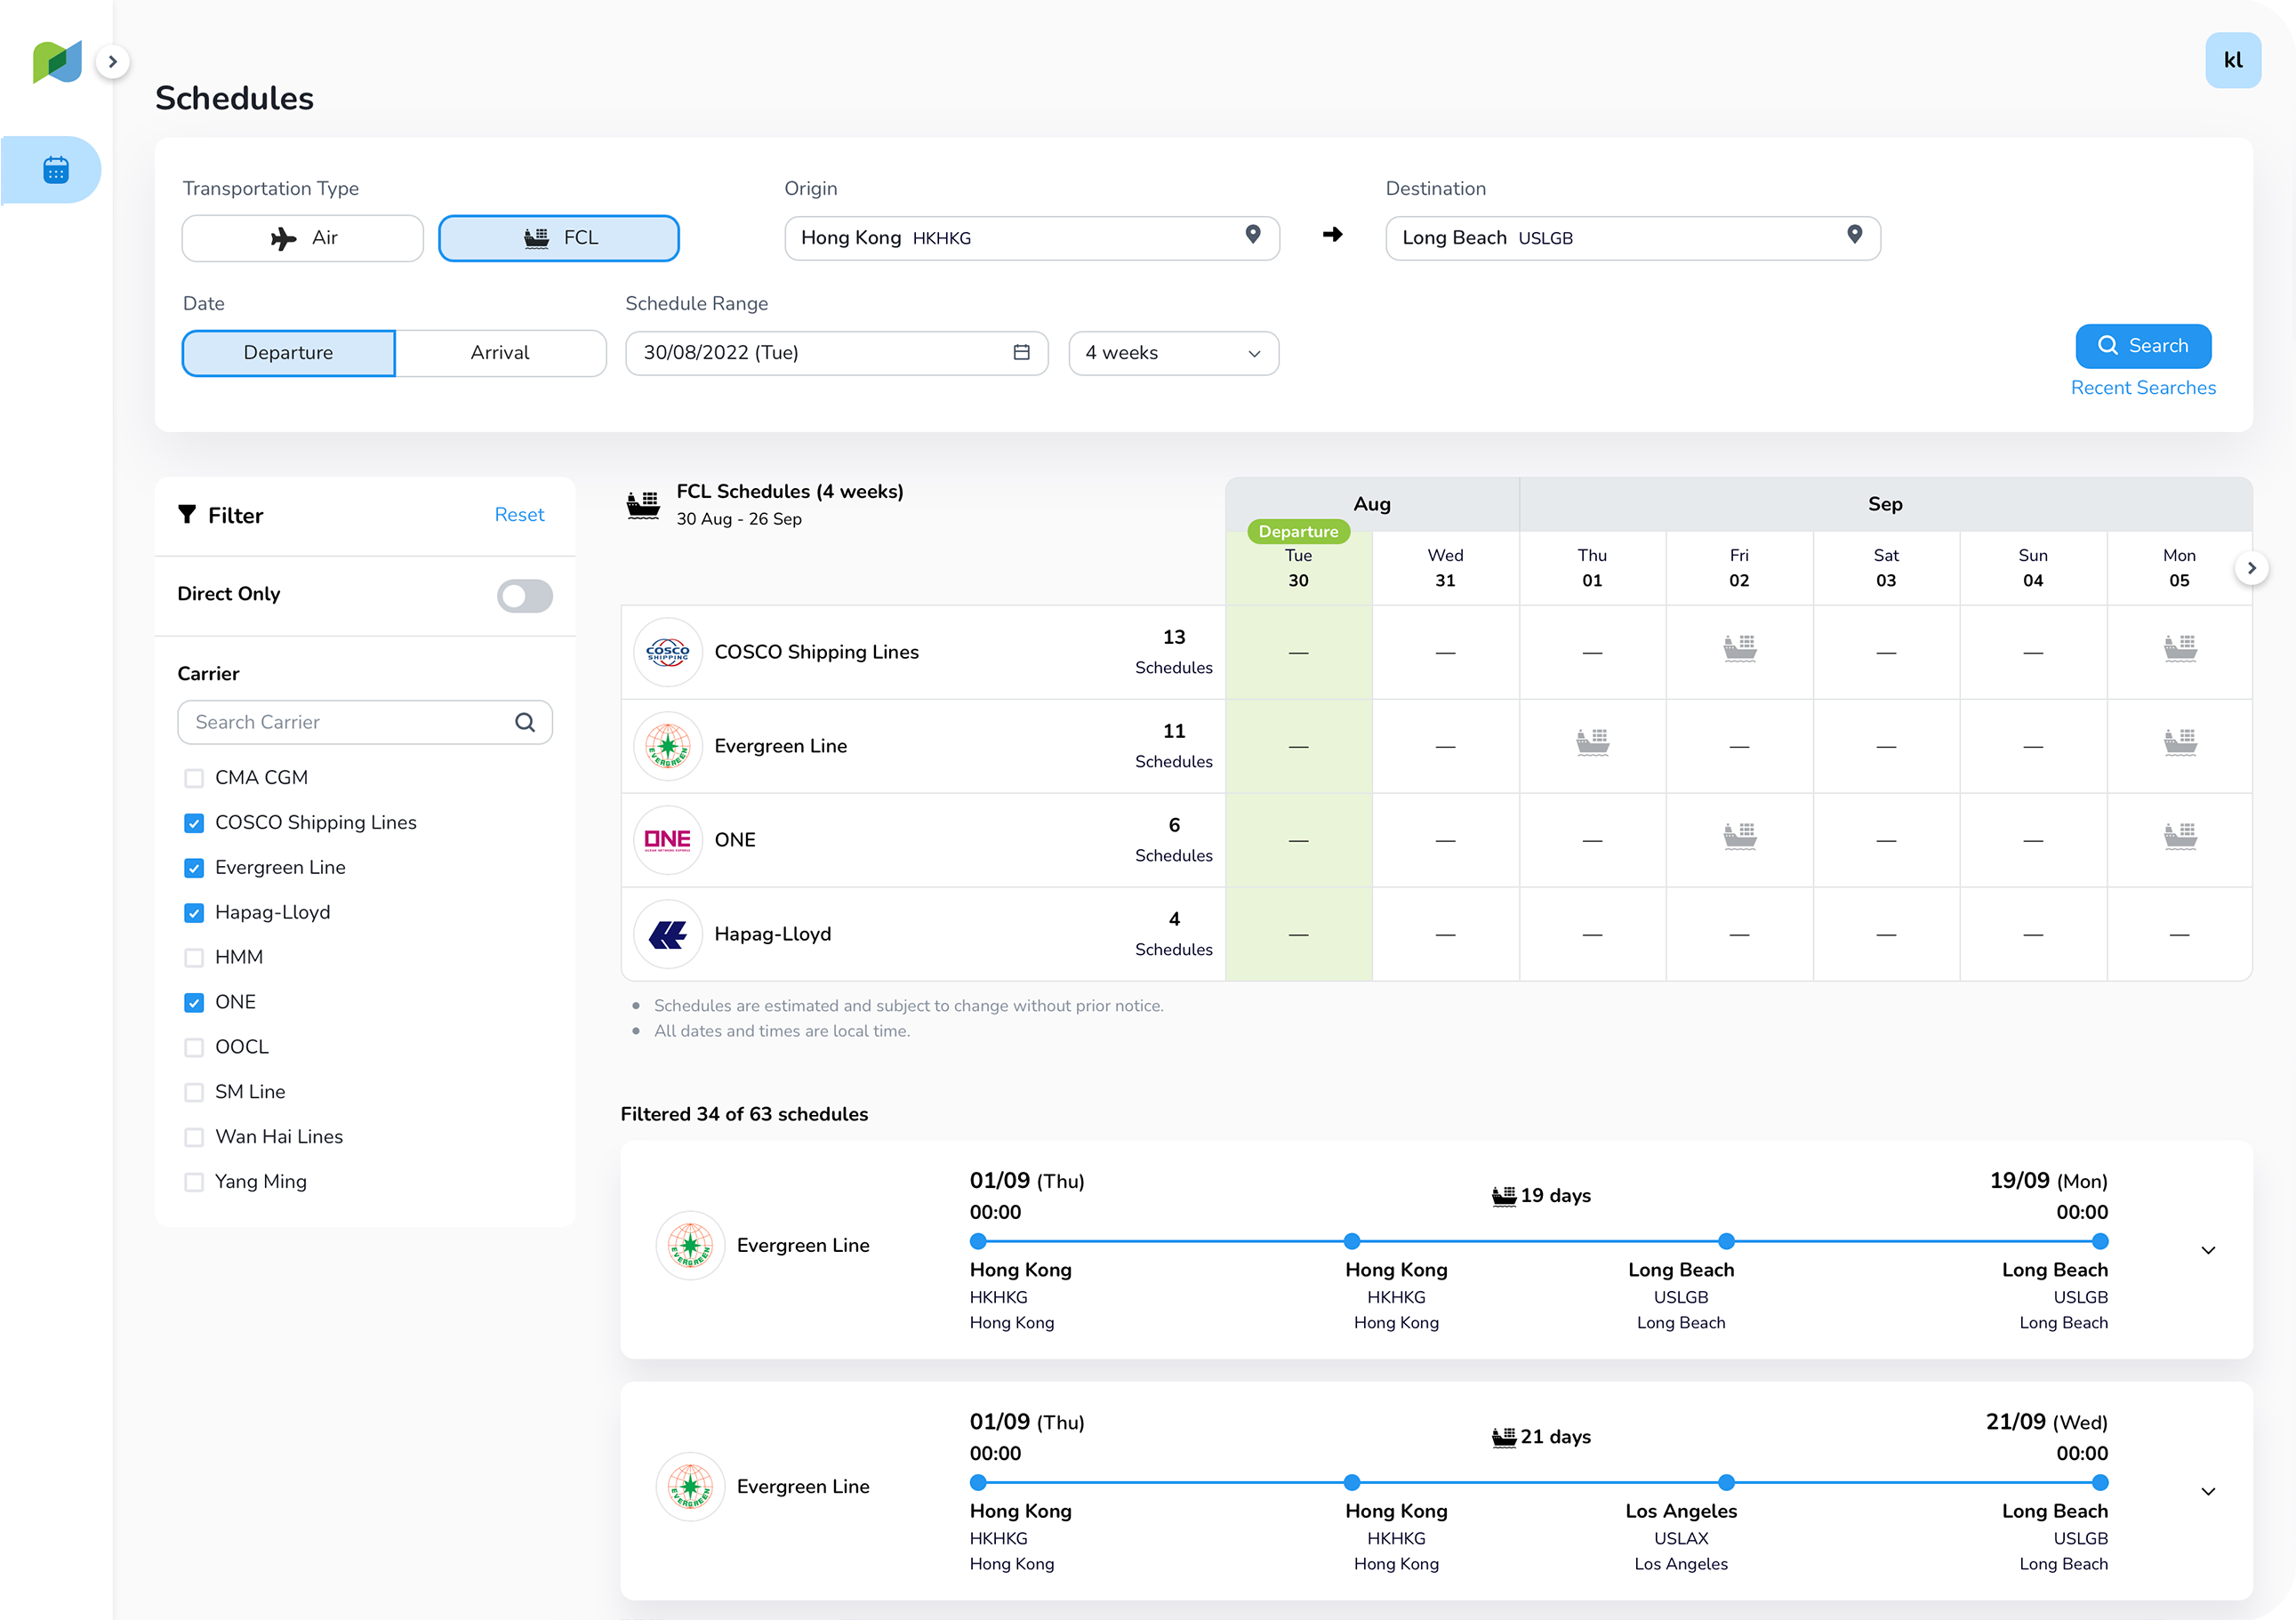This screenshot has height=1620, width=2296.
Task: Switch the date type to Arrival
Action: (500, 353)
